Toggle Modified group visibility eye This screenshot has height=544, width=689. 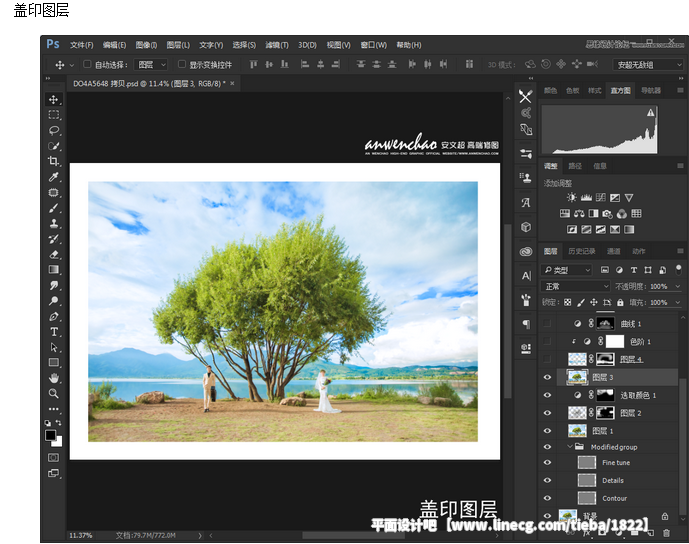pos(547,447)
